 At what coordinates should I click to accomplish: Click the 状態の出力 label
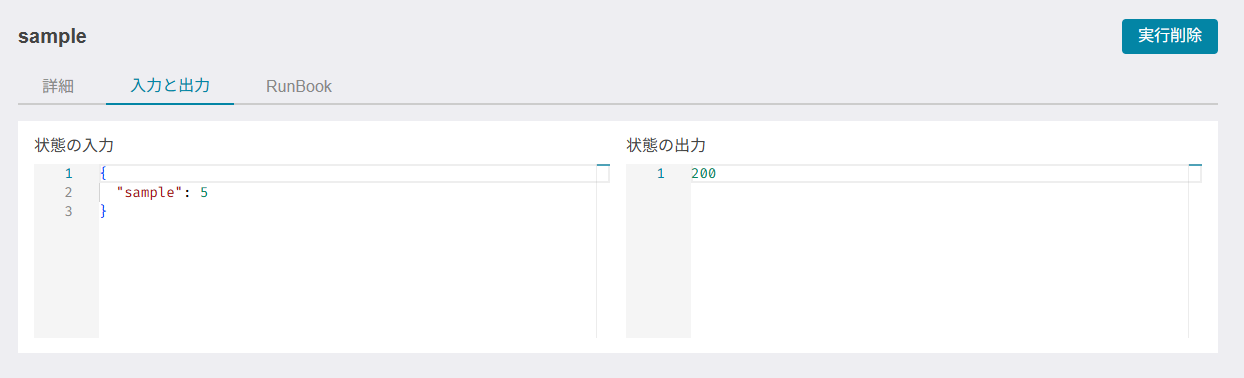(666, 145)
